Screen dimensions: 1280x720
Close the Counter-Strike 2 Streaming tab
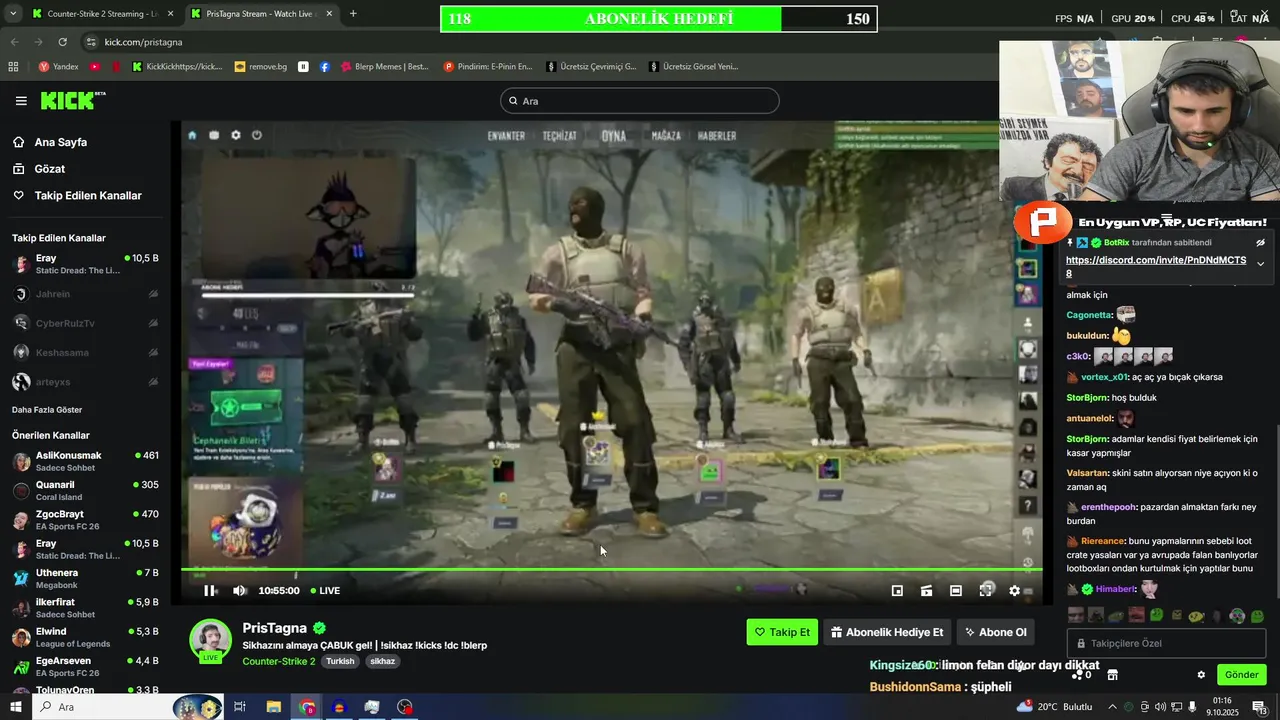click(170, 14)
